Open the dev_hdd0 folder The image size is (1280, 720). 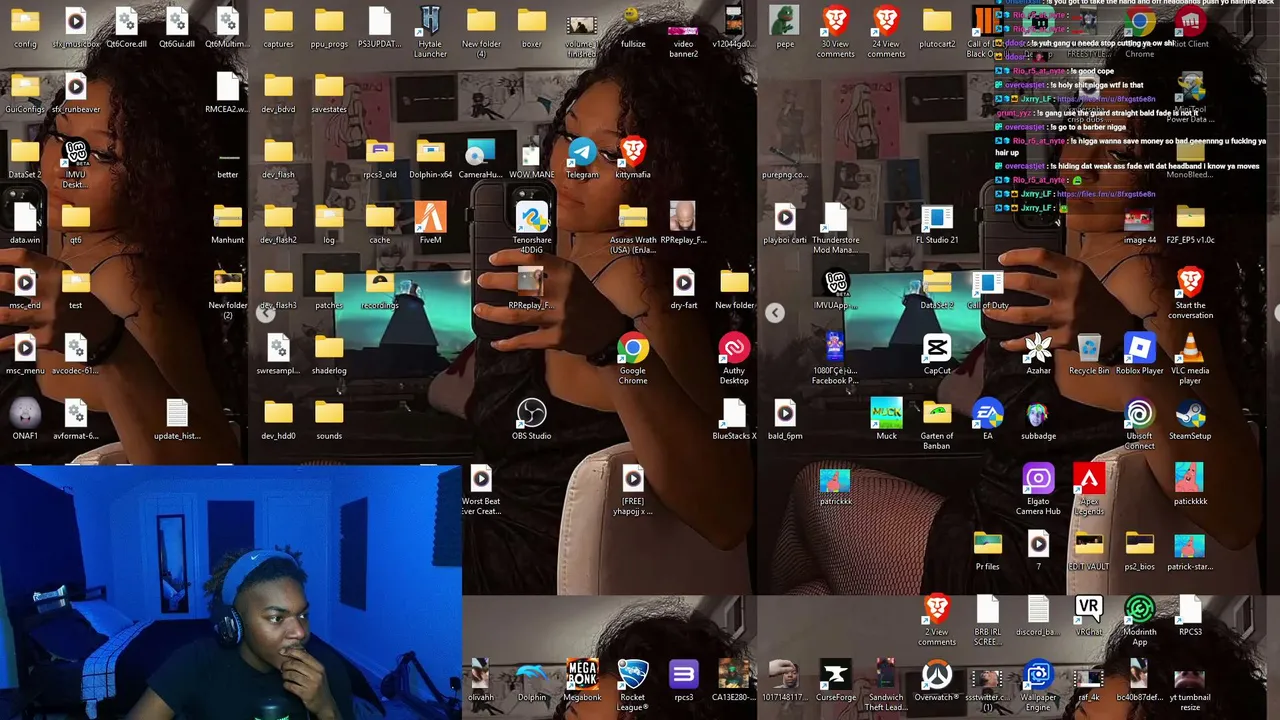pyautogui.click(x=278, y=413)
